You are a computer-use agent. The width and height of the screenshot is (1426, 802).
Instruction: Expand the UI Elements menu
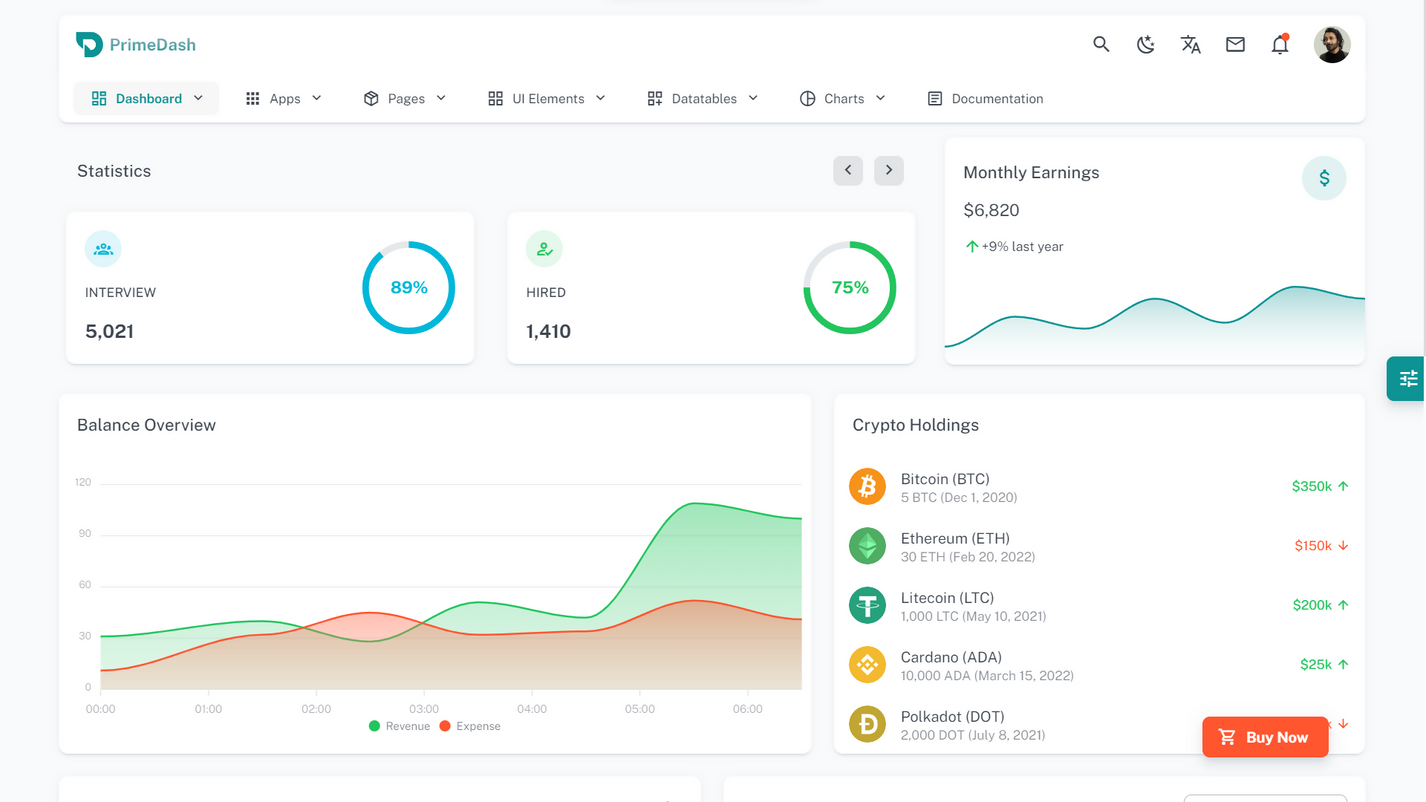[545, 98]
